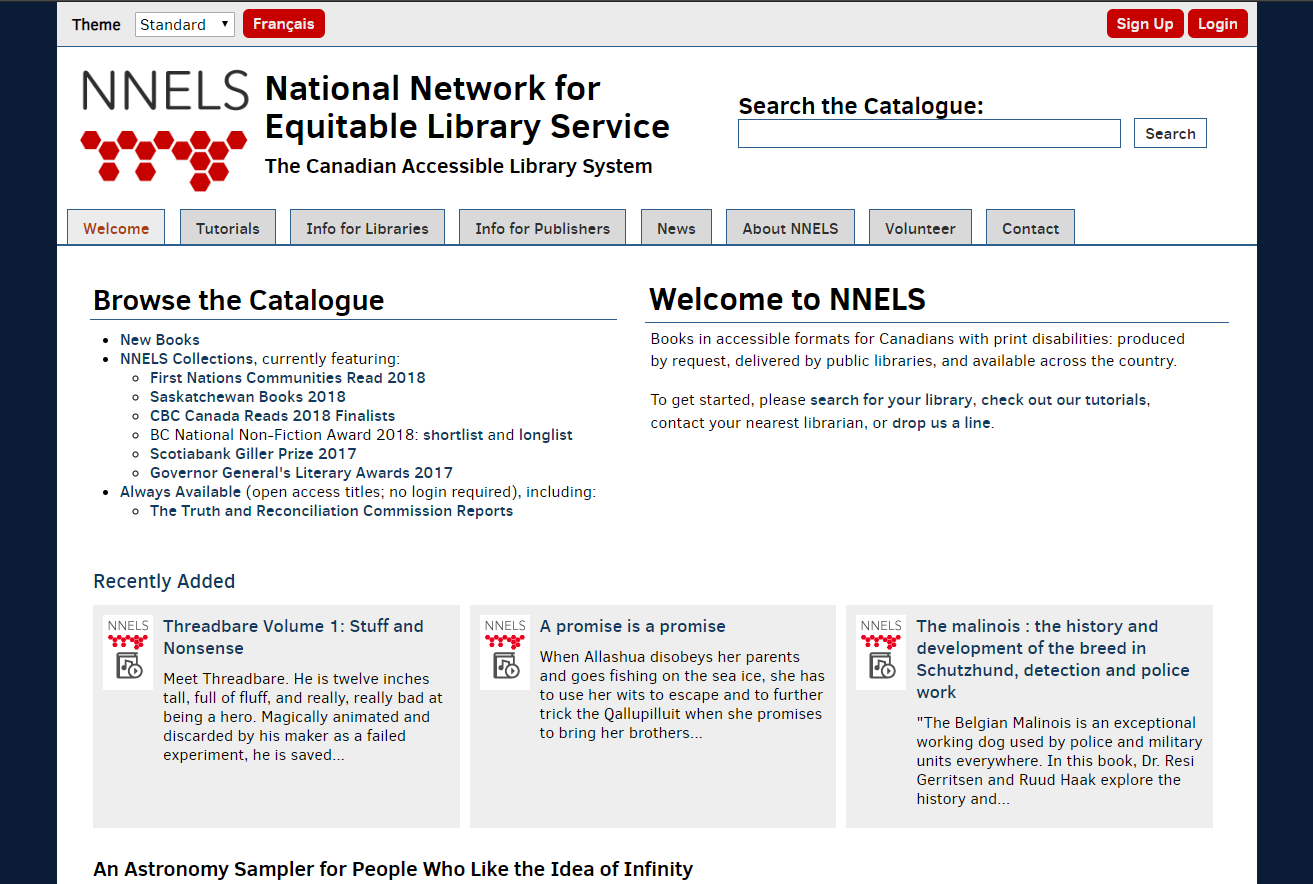
Task: Open A promise is a promise title
Action: click(633, 627)
